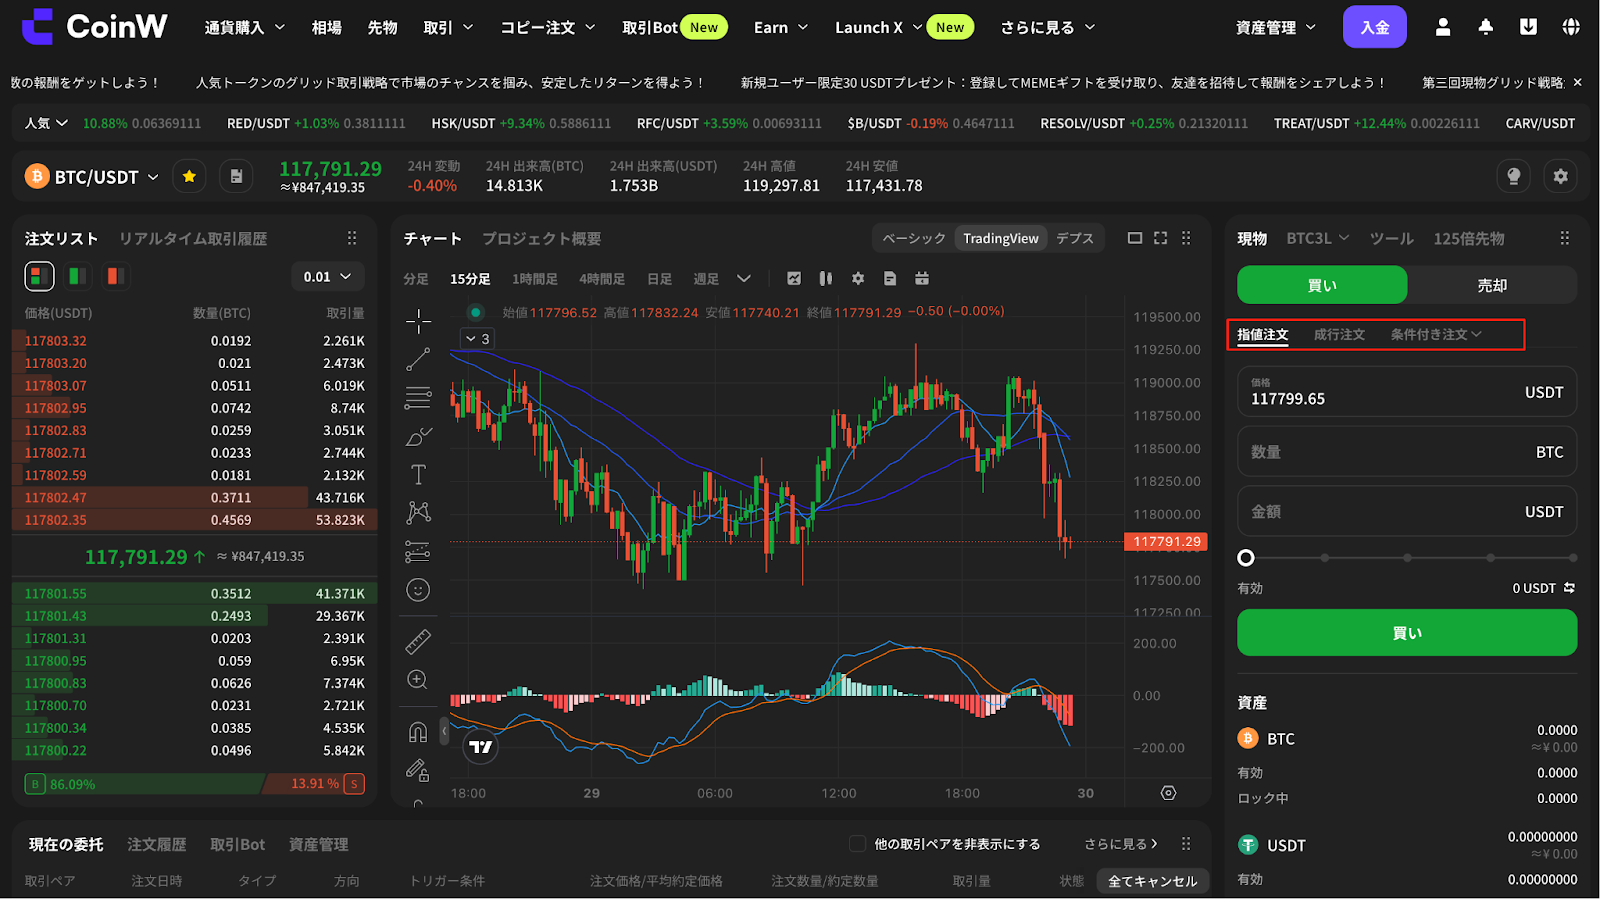1600x899 pixels.
Task: Open the BTC/USDT pair selector
Action: click(x=92, y=177)
